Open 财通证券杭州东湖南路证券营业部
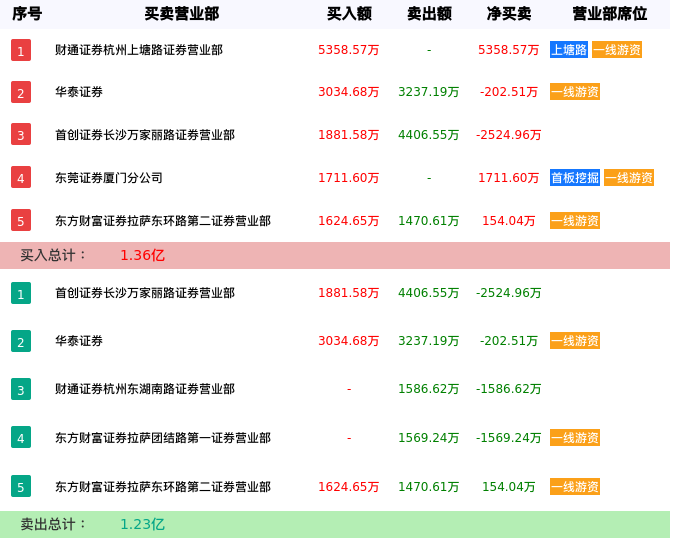 tap(145, 389)
